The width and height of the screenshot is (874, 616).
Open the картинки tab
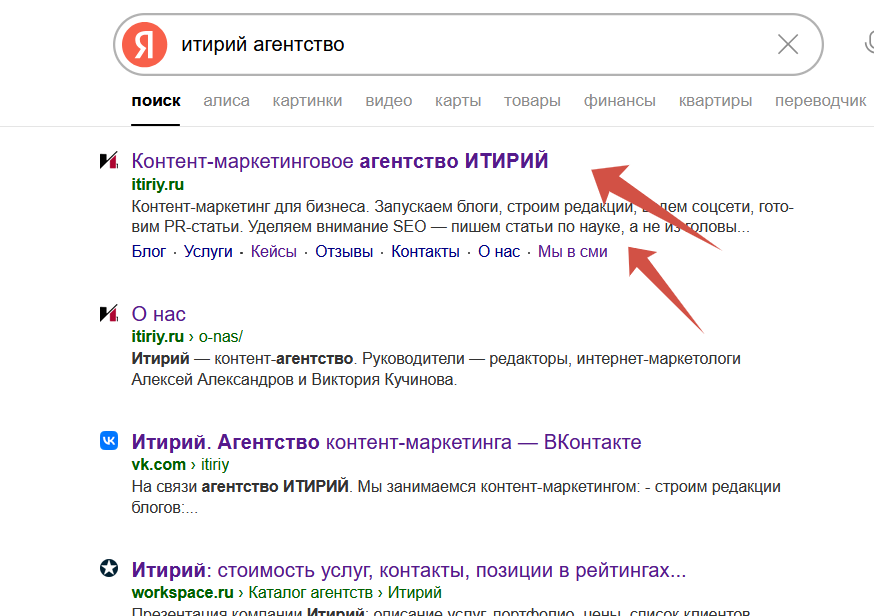[x=307, y=101]
